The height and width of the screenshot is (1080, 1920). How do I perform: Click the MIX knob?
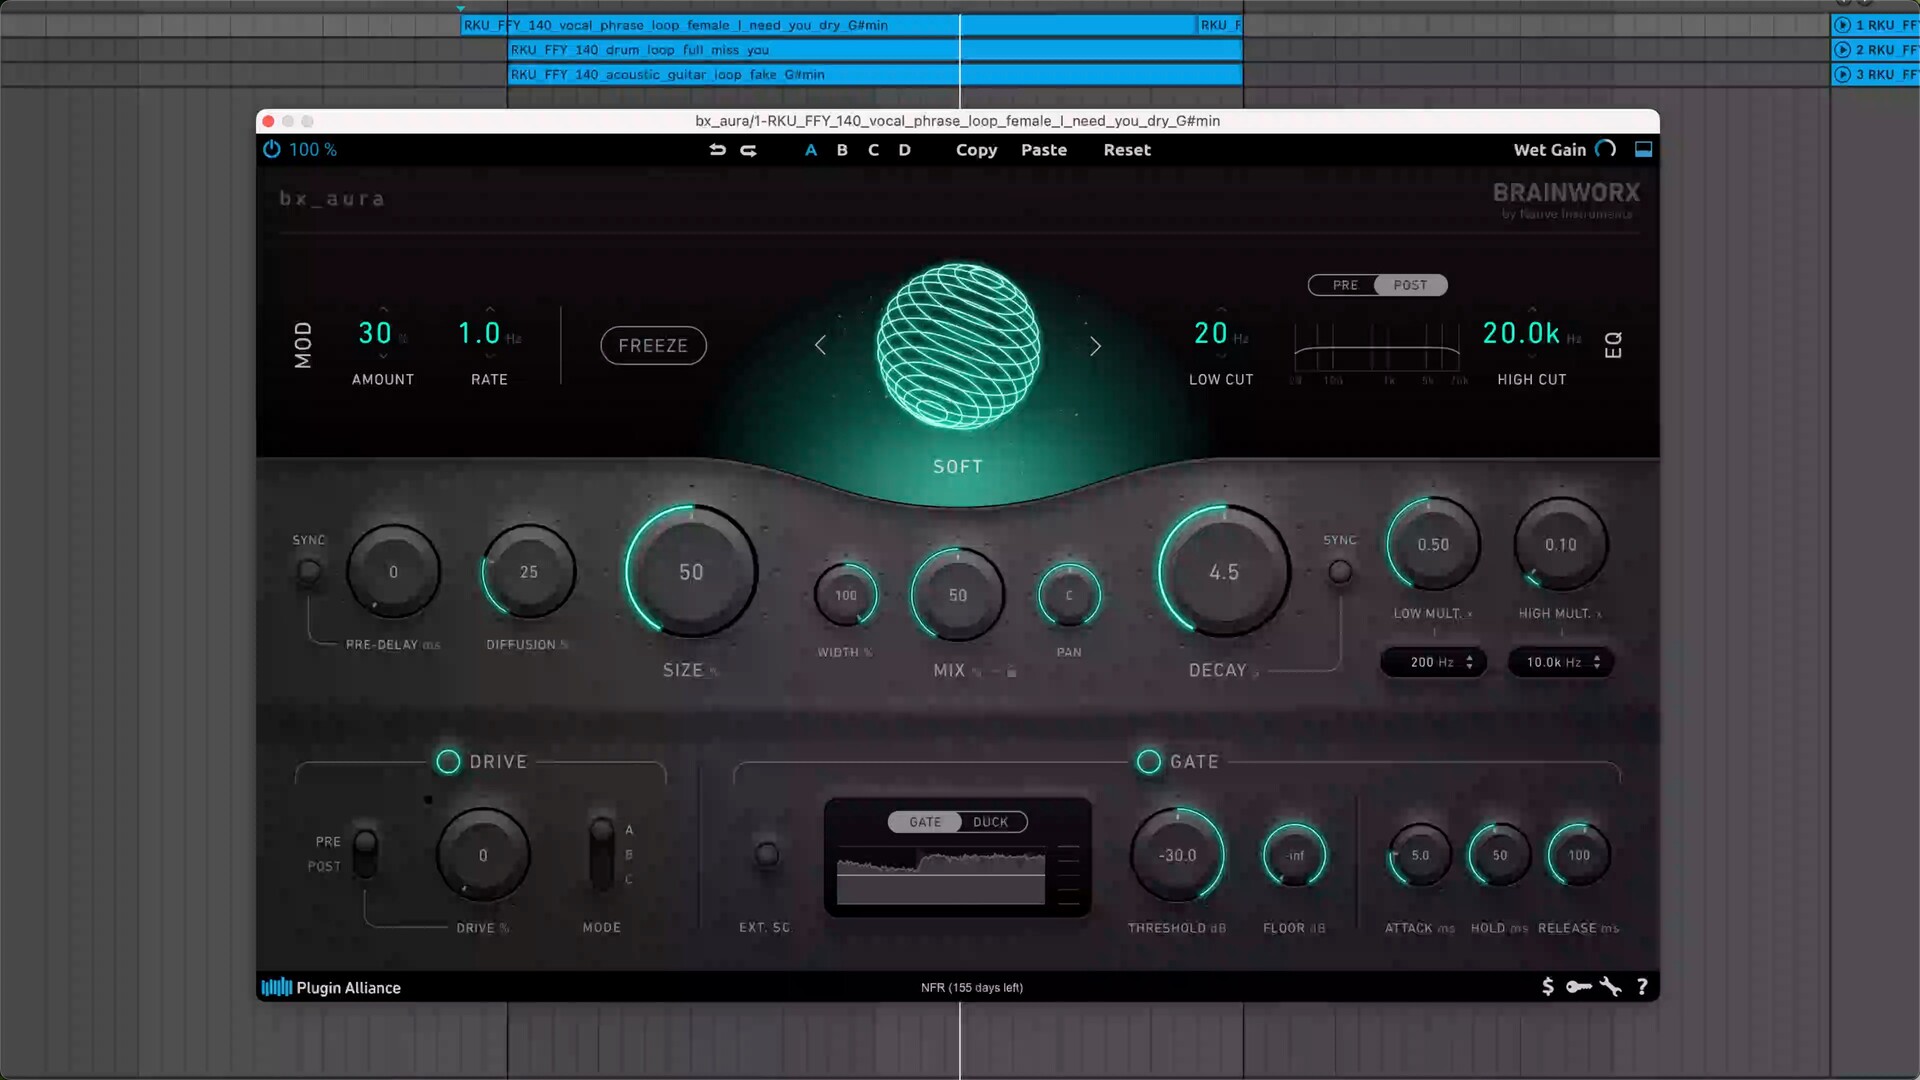click(x=957, y=595)
